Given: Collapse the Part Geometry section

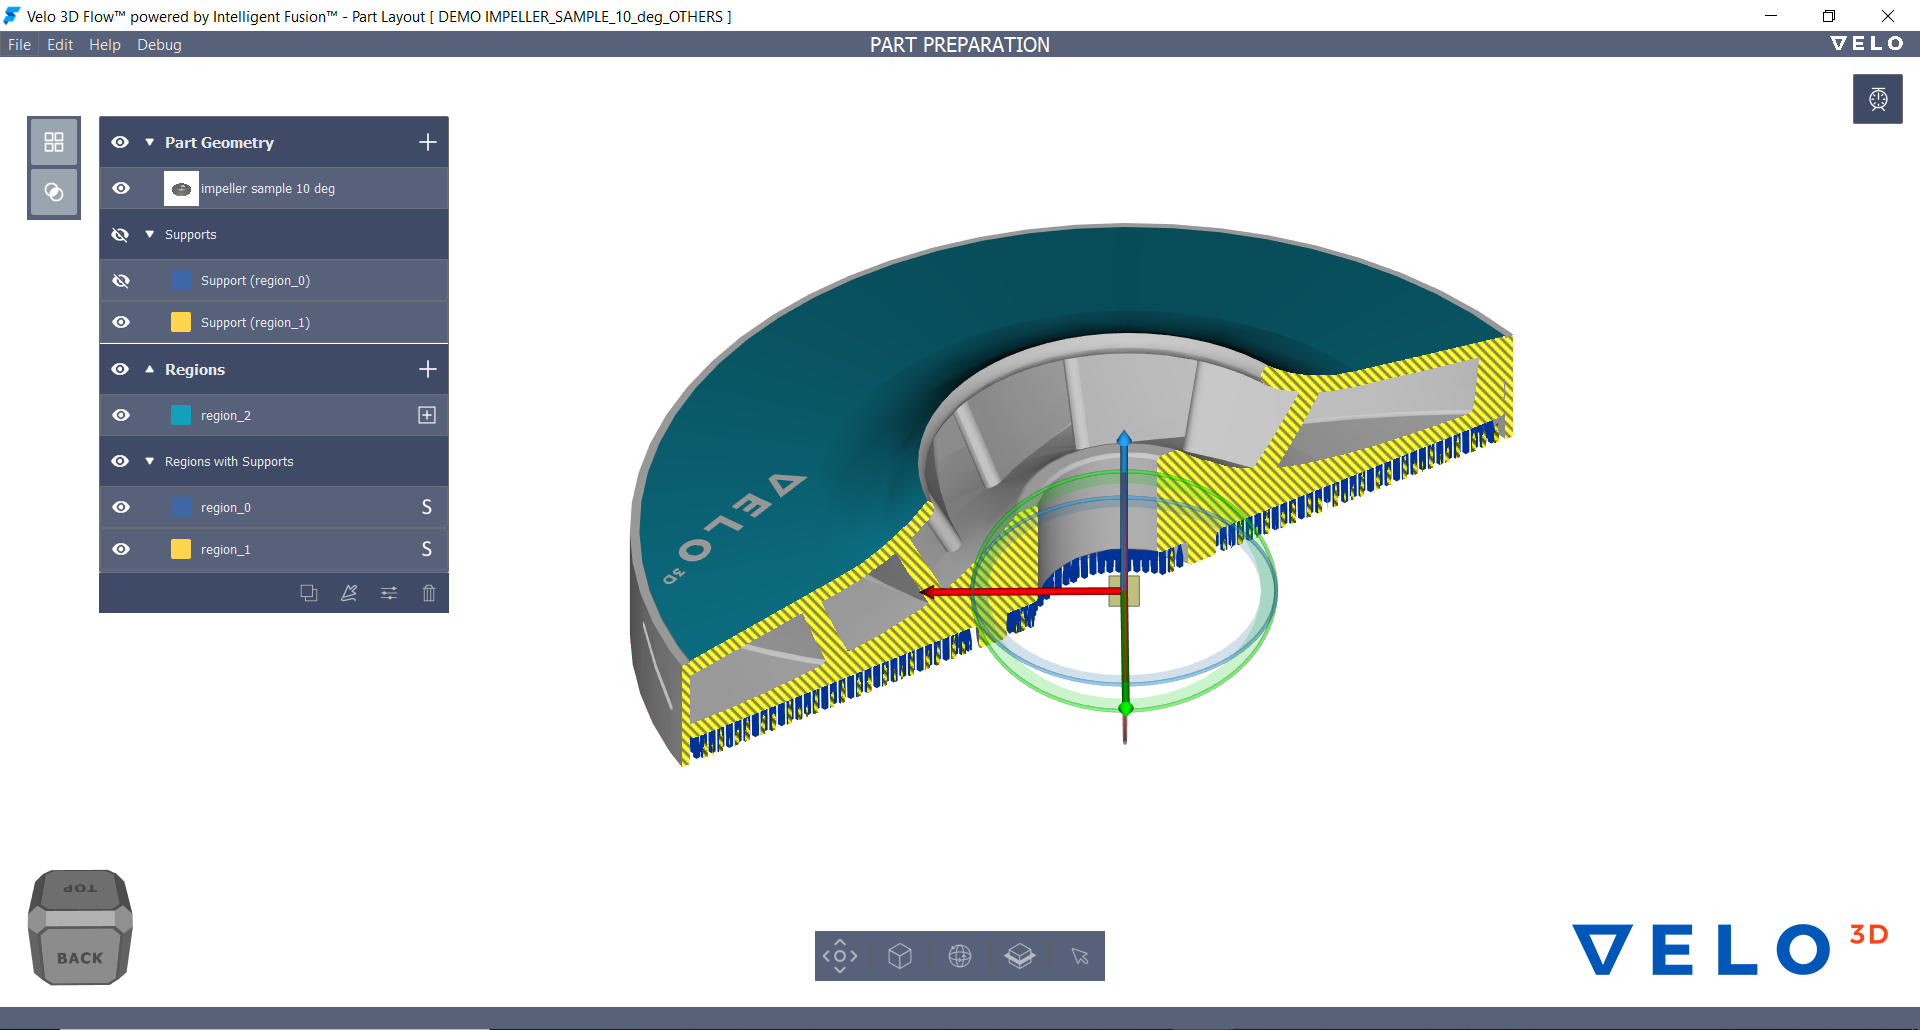Looking at the screenshot, I should tap(150, 142).
